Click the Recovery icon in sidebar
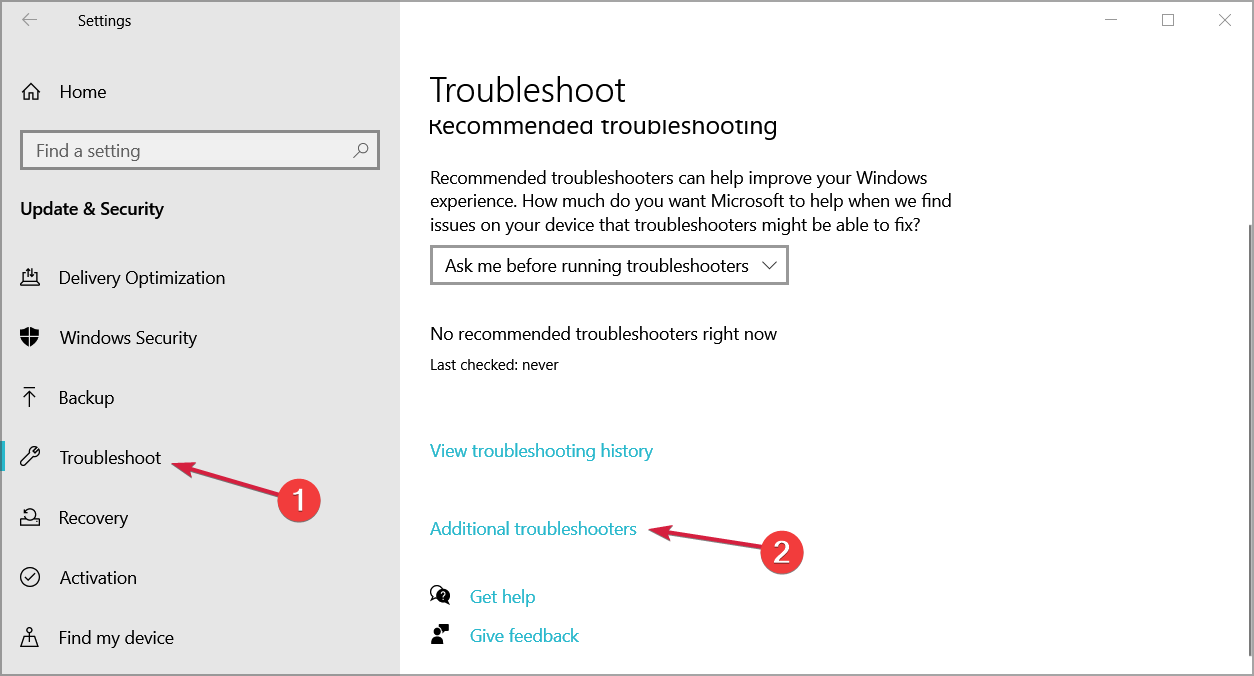 30,518
